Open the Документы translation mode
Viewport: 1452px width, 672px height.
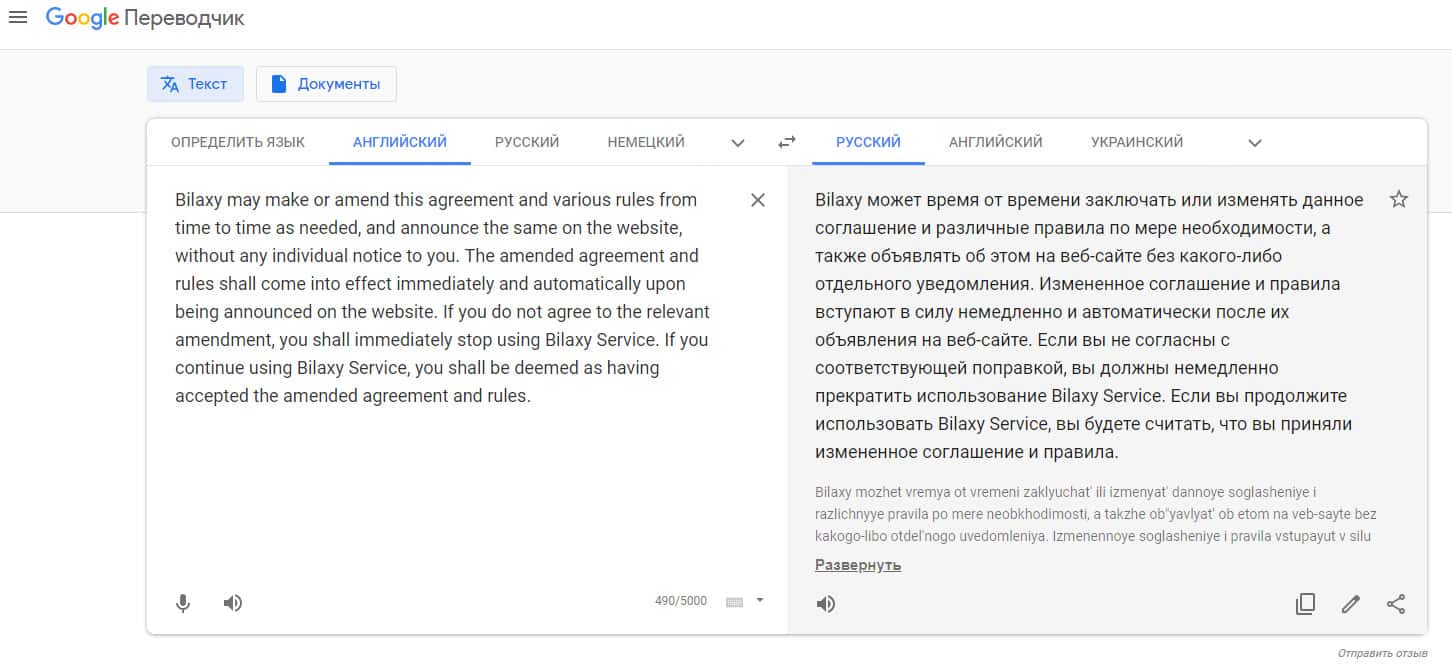[x=326, y=84]
